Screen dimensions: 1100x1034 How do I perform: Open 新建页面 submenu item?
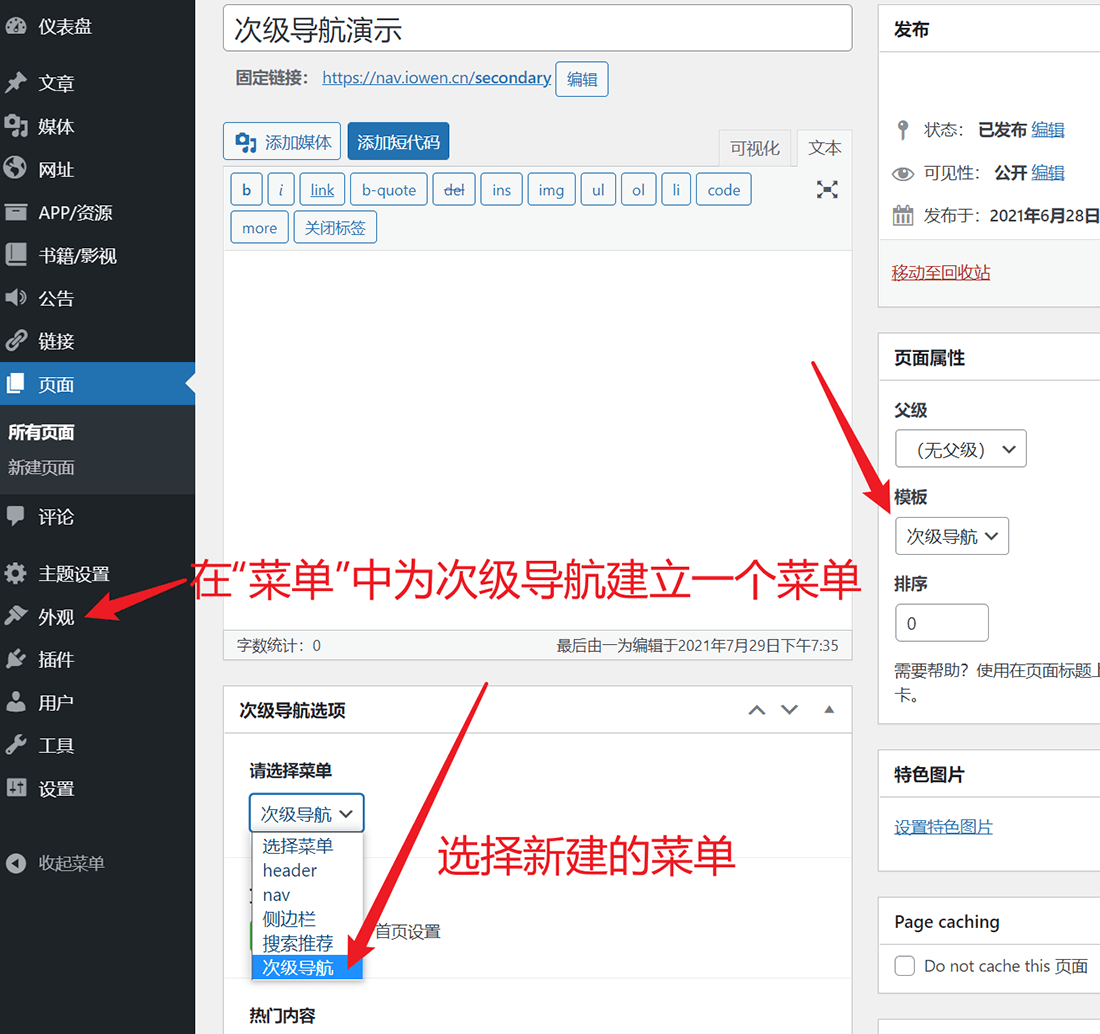coord(41,467)
